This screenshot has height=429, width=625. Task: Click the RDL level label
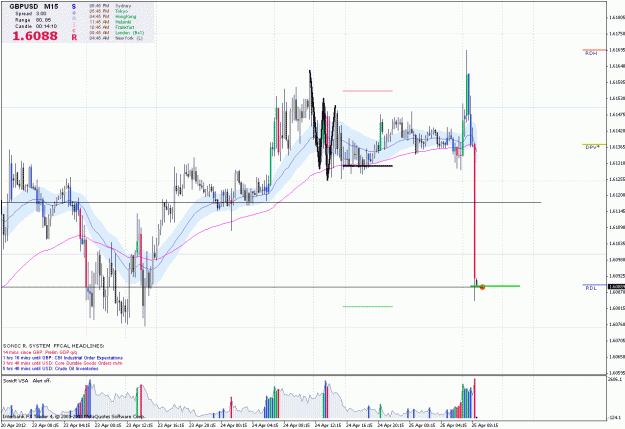pos(591,288)
